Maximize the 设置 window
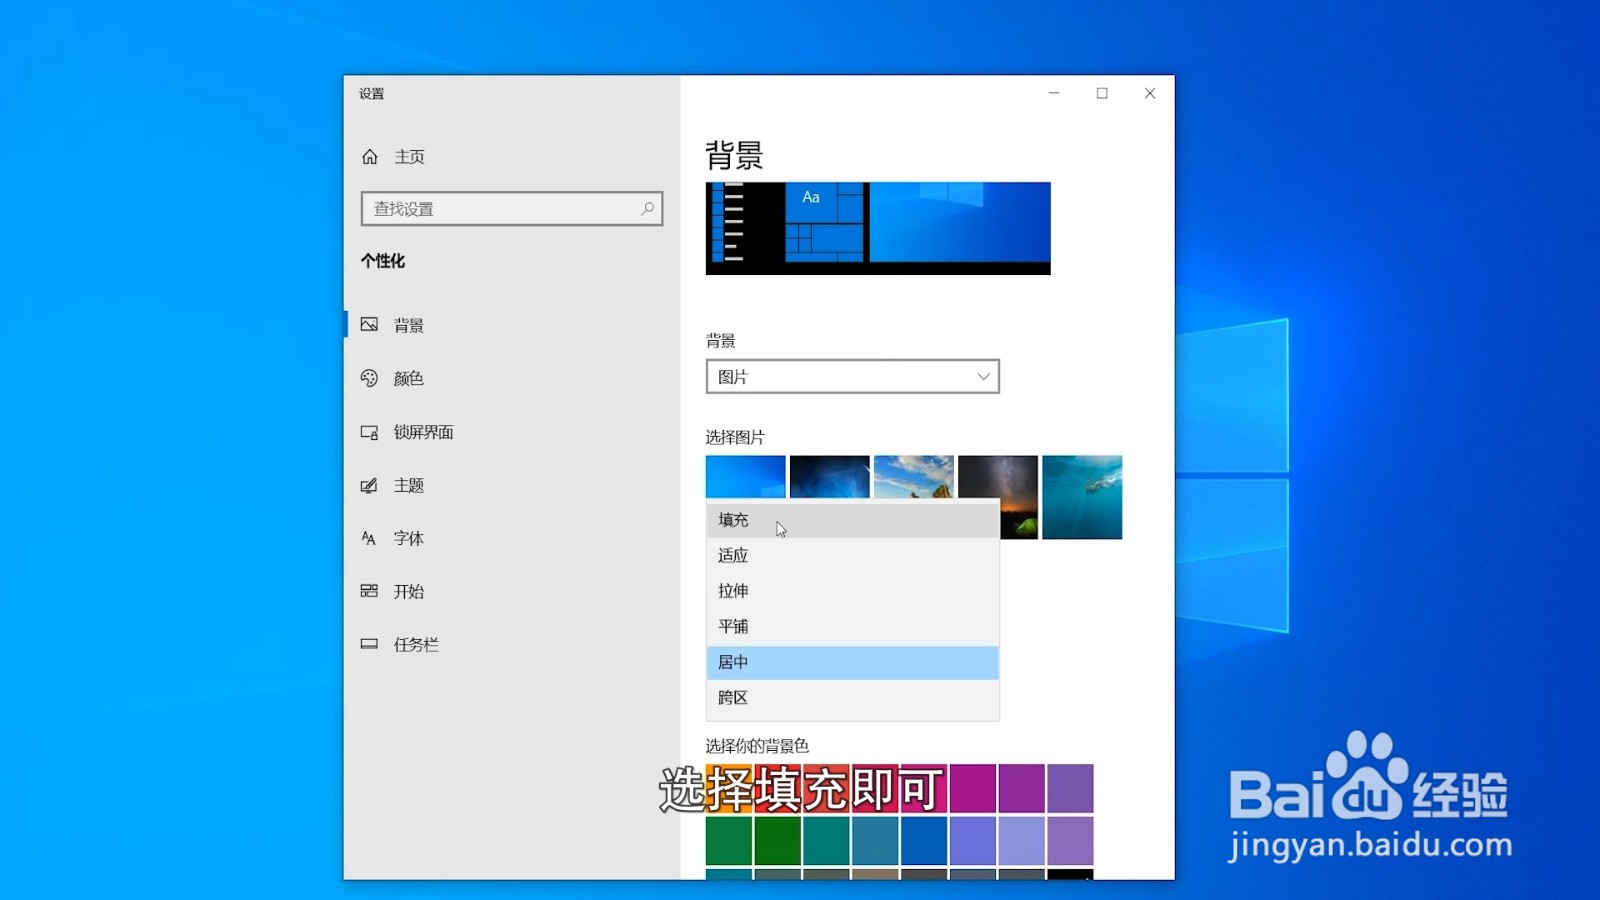This screenshot has height=900, width=1600. coord(1102,93)
